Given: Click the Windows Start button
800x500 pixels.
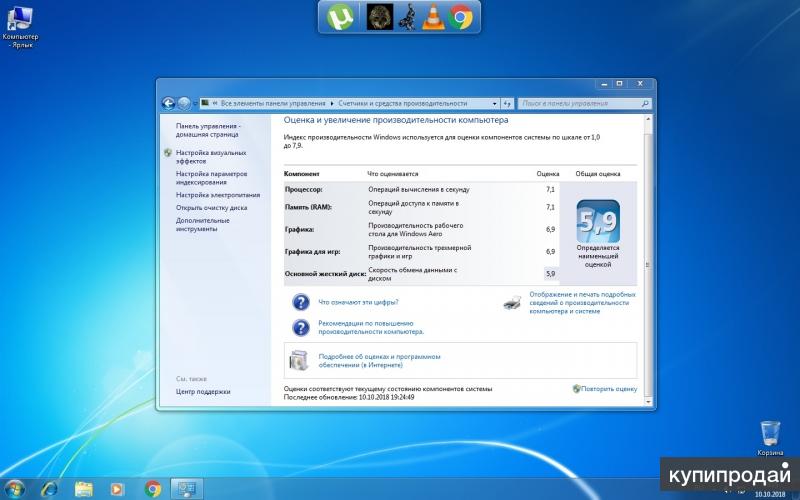Looking at the screenshot, I should (14, 489).
